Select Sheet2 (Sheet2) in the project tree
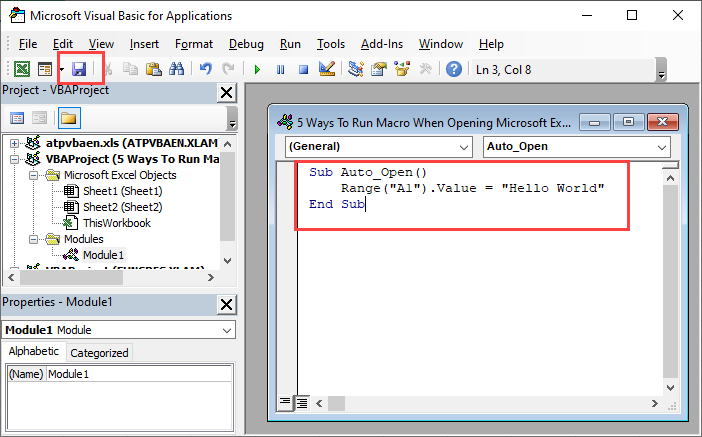702x437 pixels. pyautogui.click(x=122, y=207)
